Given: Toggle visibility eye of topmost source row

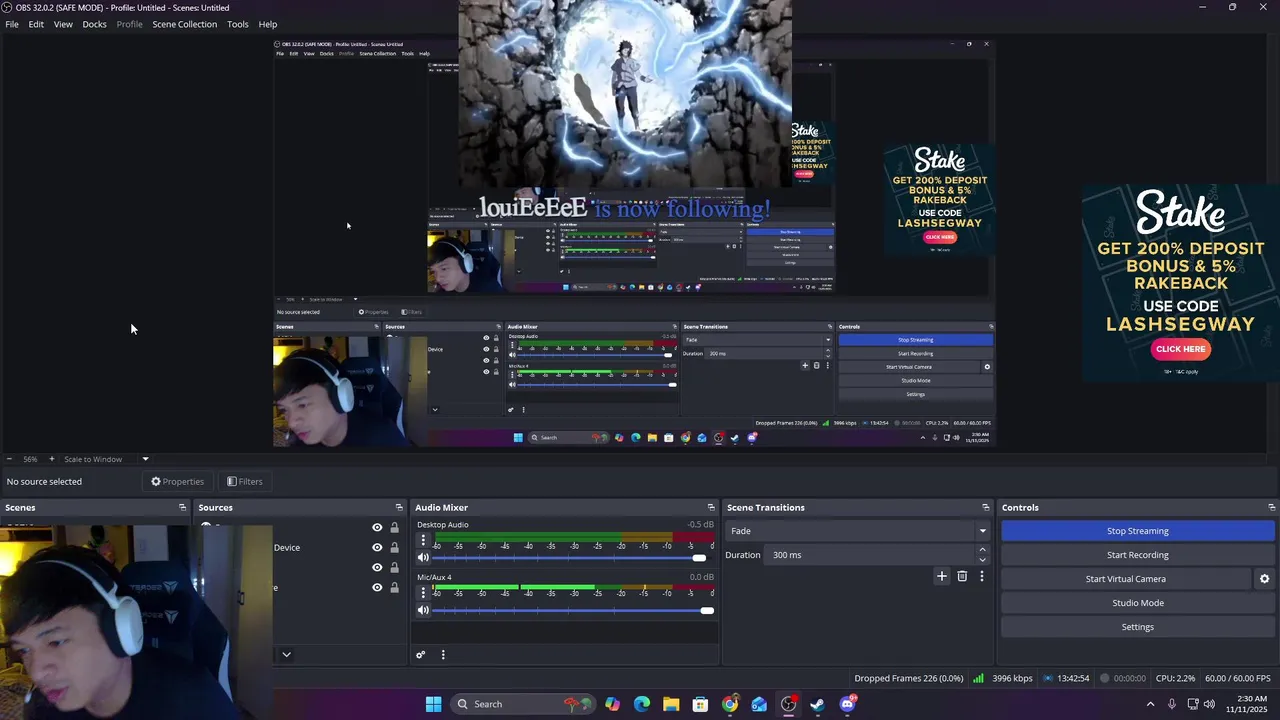Looking at the screenshot, I should 377,528.
